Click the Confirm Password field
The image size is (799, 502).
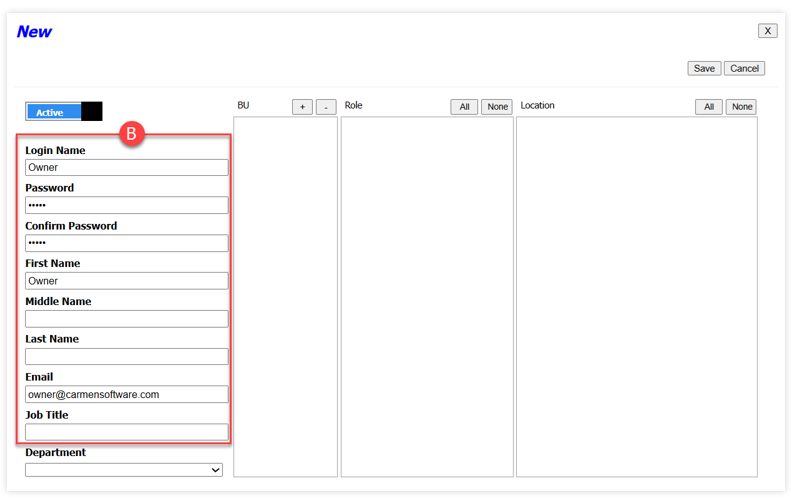coord(126,243)
